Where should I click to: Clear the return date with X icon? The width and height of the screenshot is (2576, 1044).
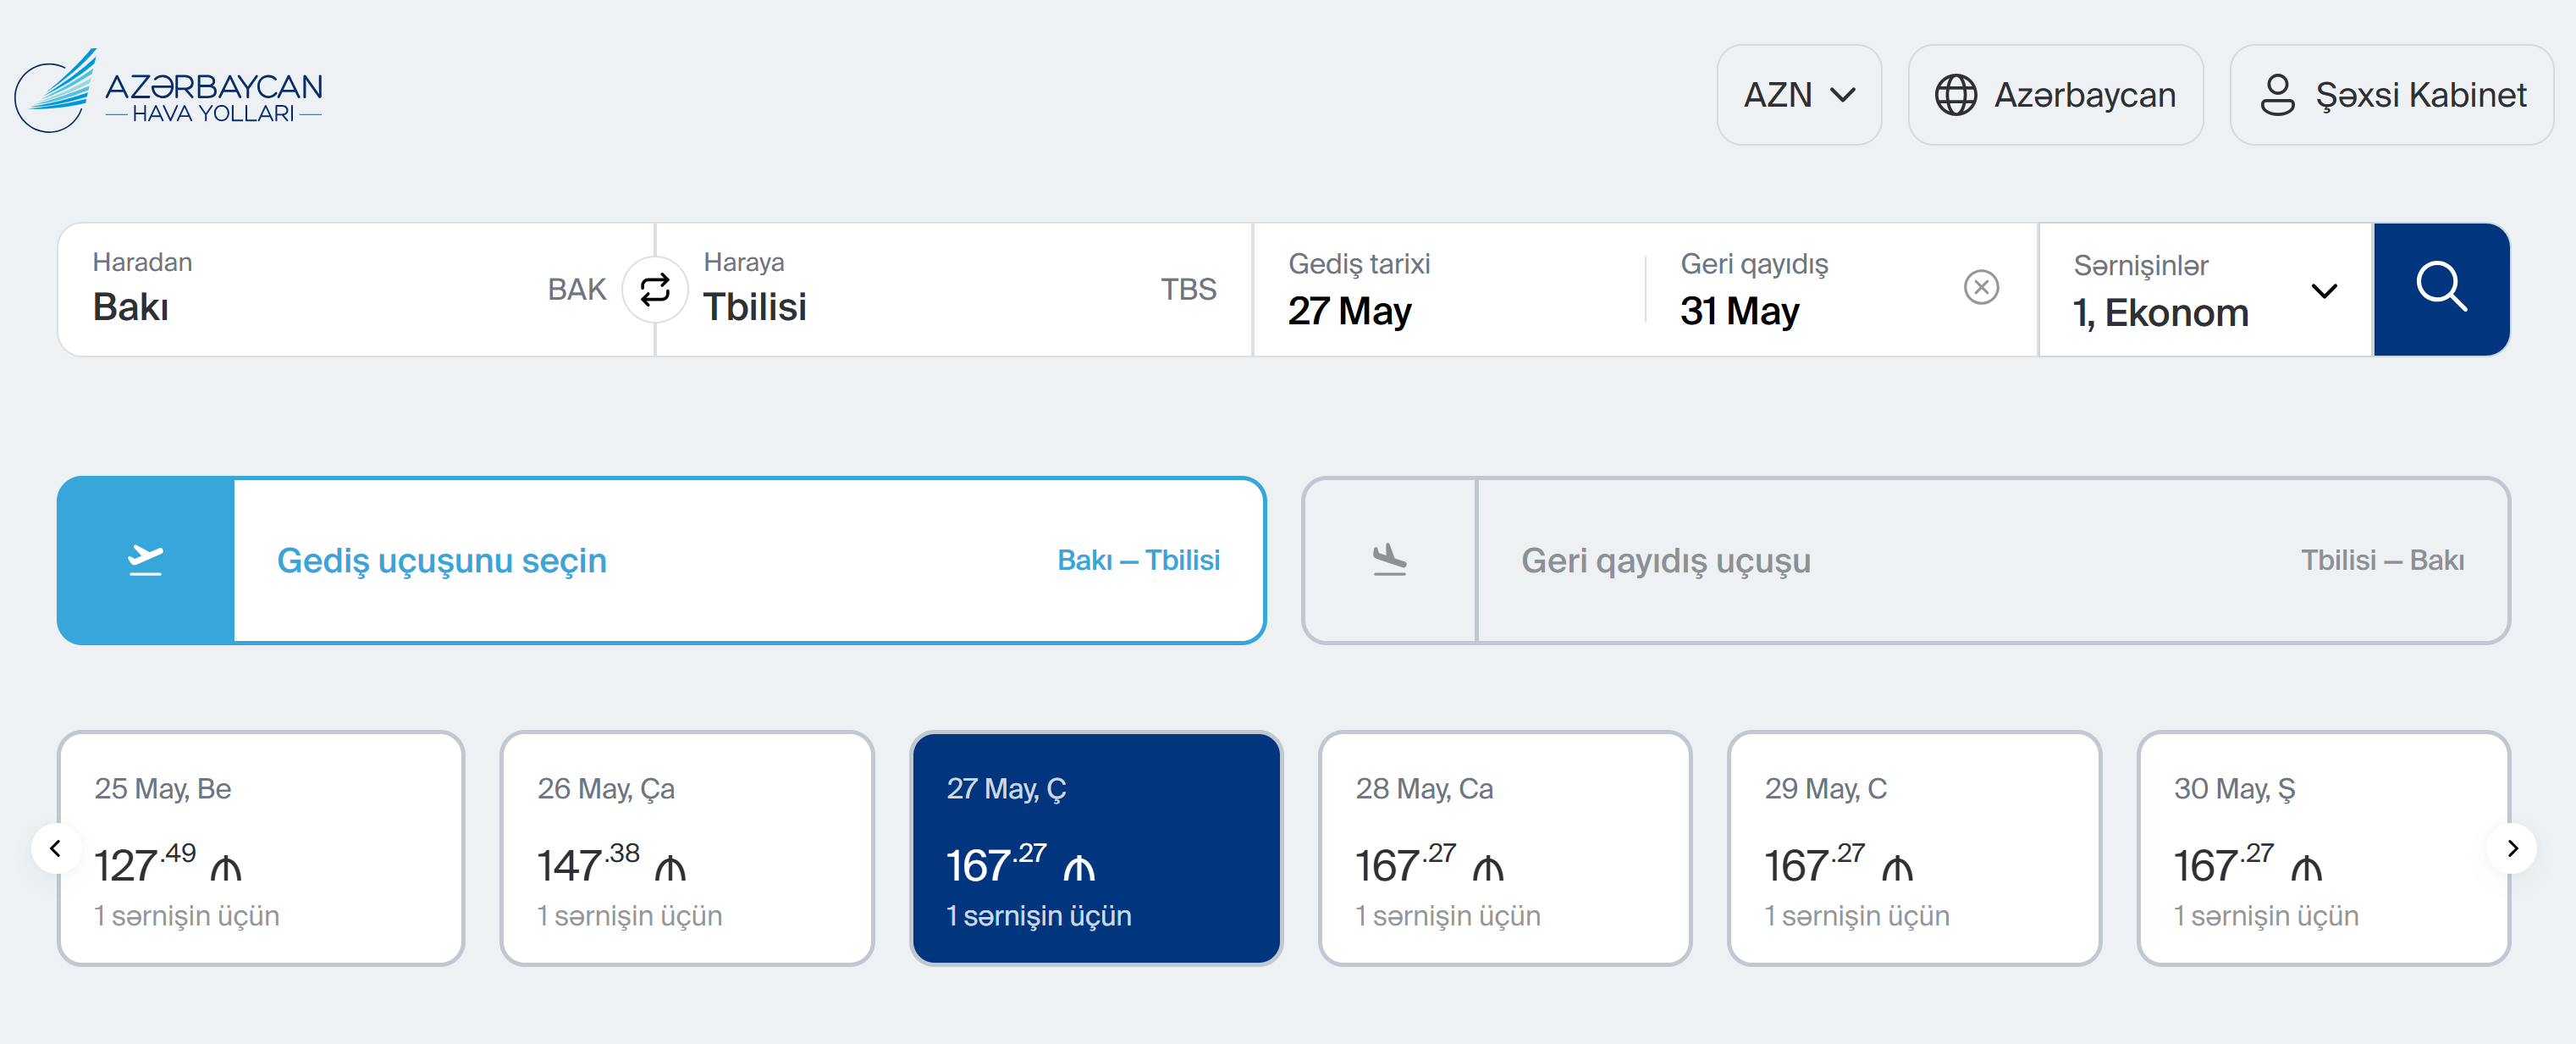coord(1980,288)
